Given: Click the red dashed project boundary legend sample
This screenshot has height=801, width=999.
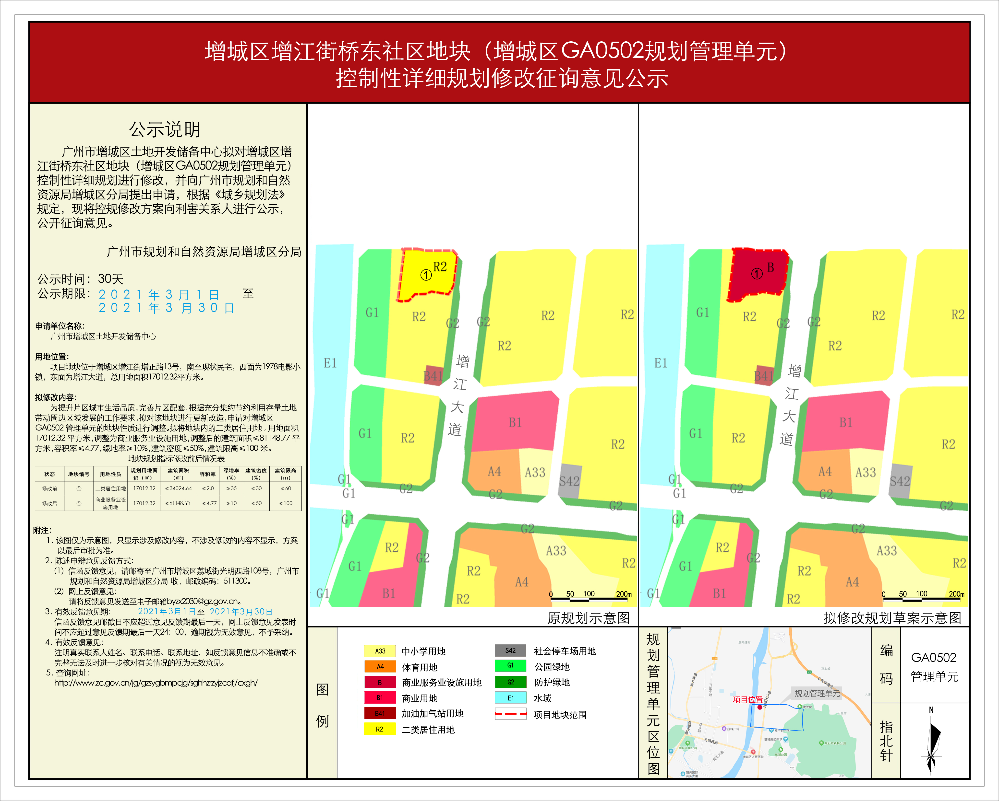Looking at the screenshot, I should [x=510, y=714].
